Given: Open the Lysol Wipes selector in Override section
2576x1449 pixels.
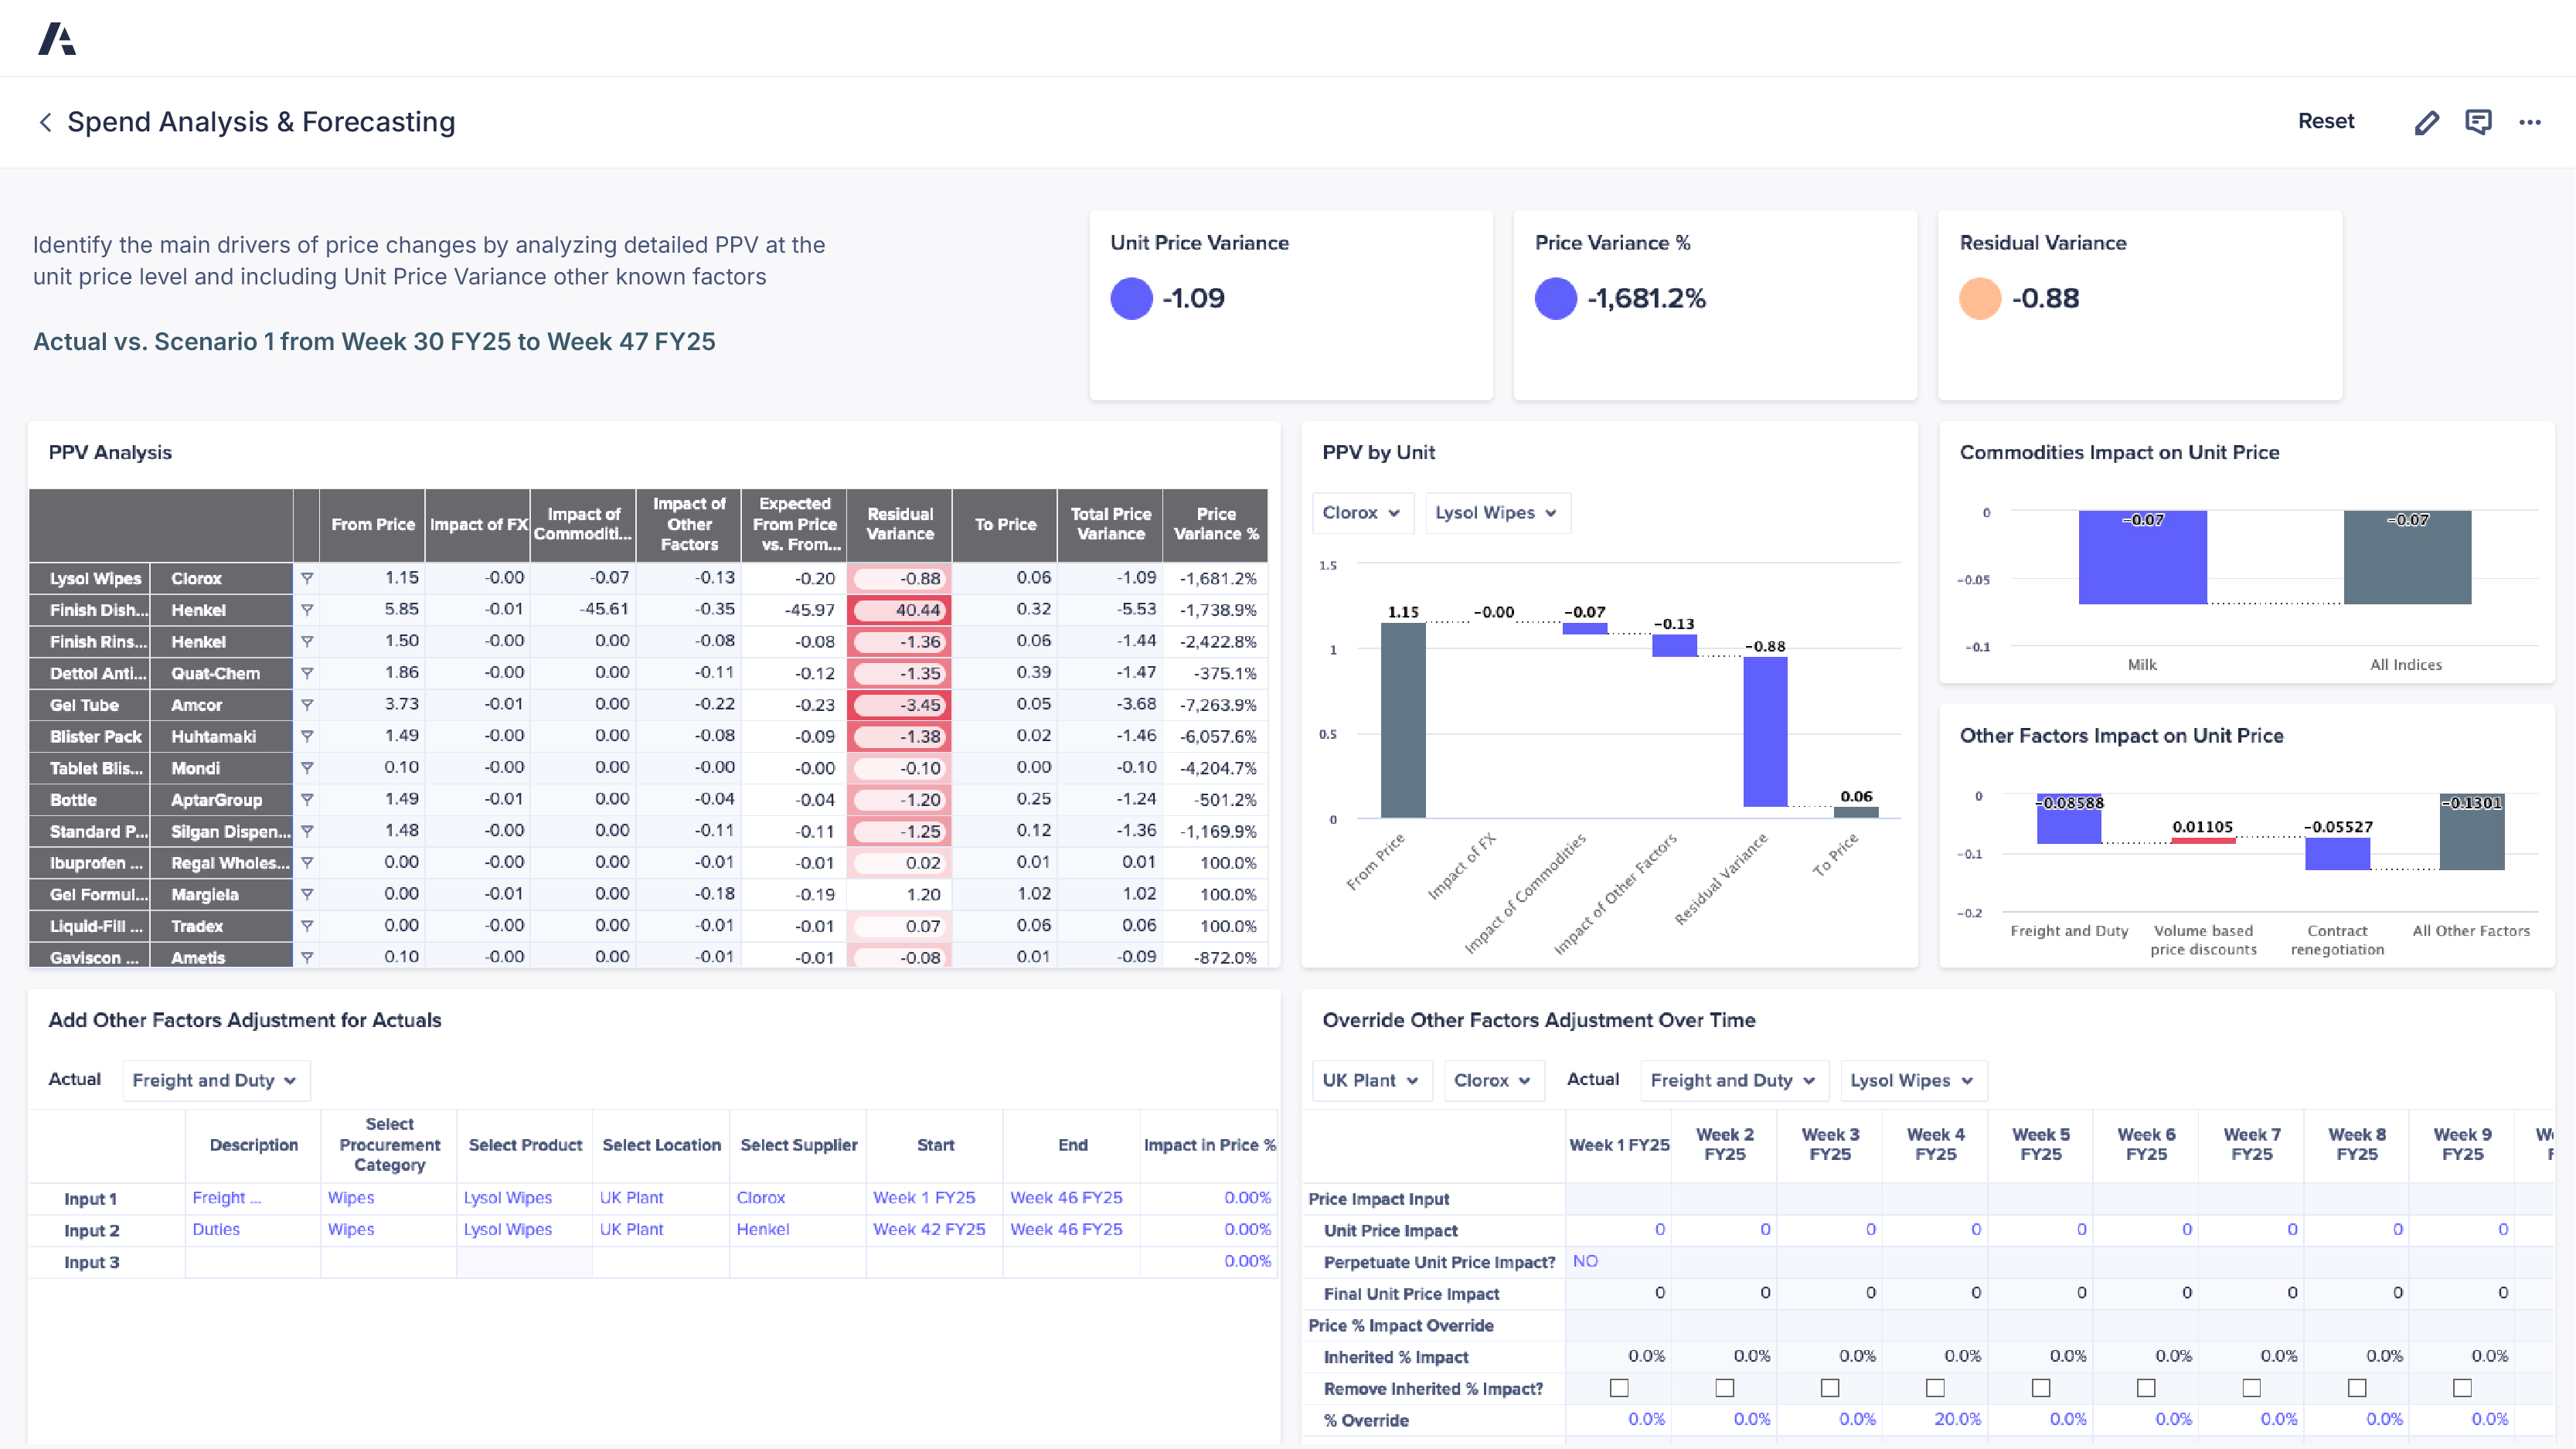Looking at the screenshot, I should point(1911,1080).
